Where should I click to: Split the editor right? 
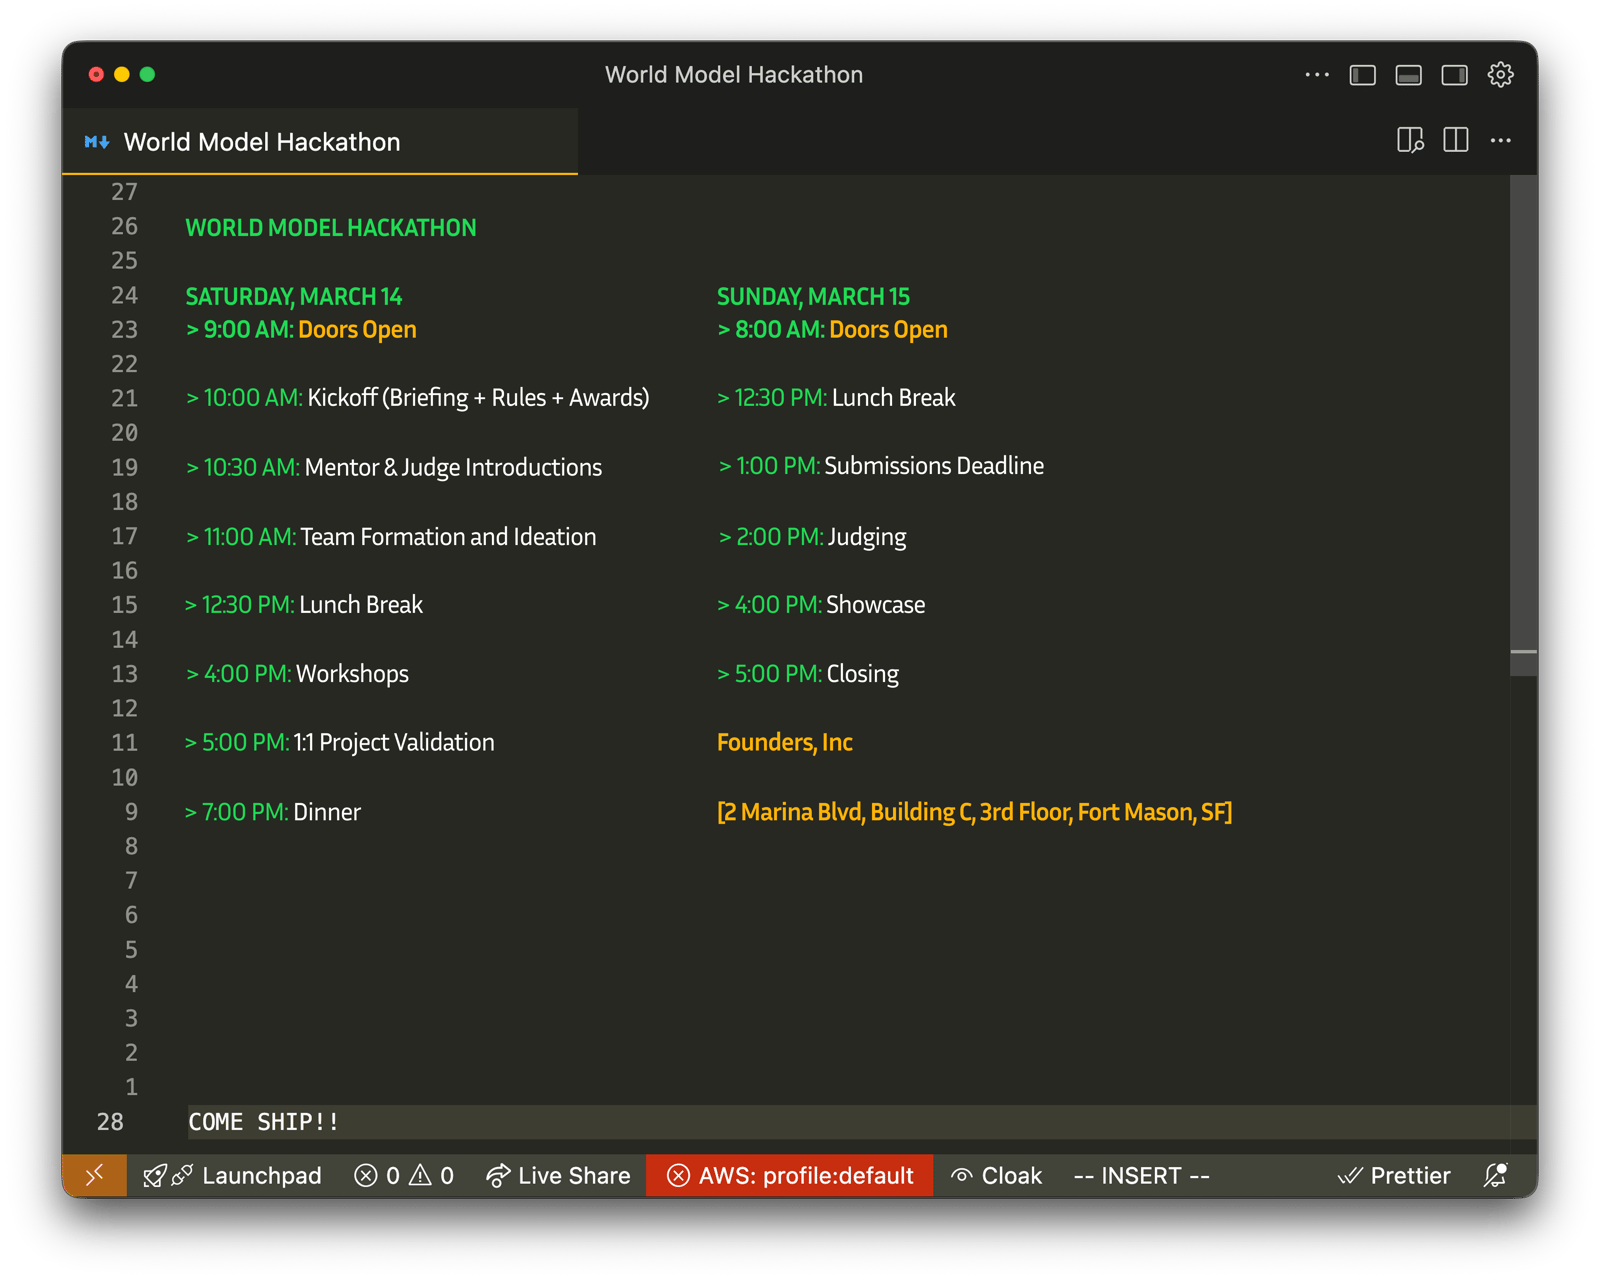click(1456, 141)
